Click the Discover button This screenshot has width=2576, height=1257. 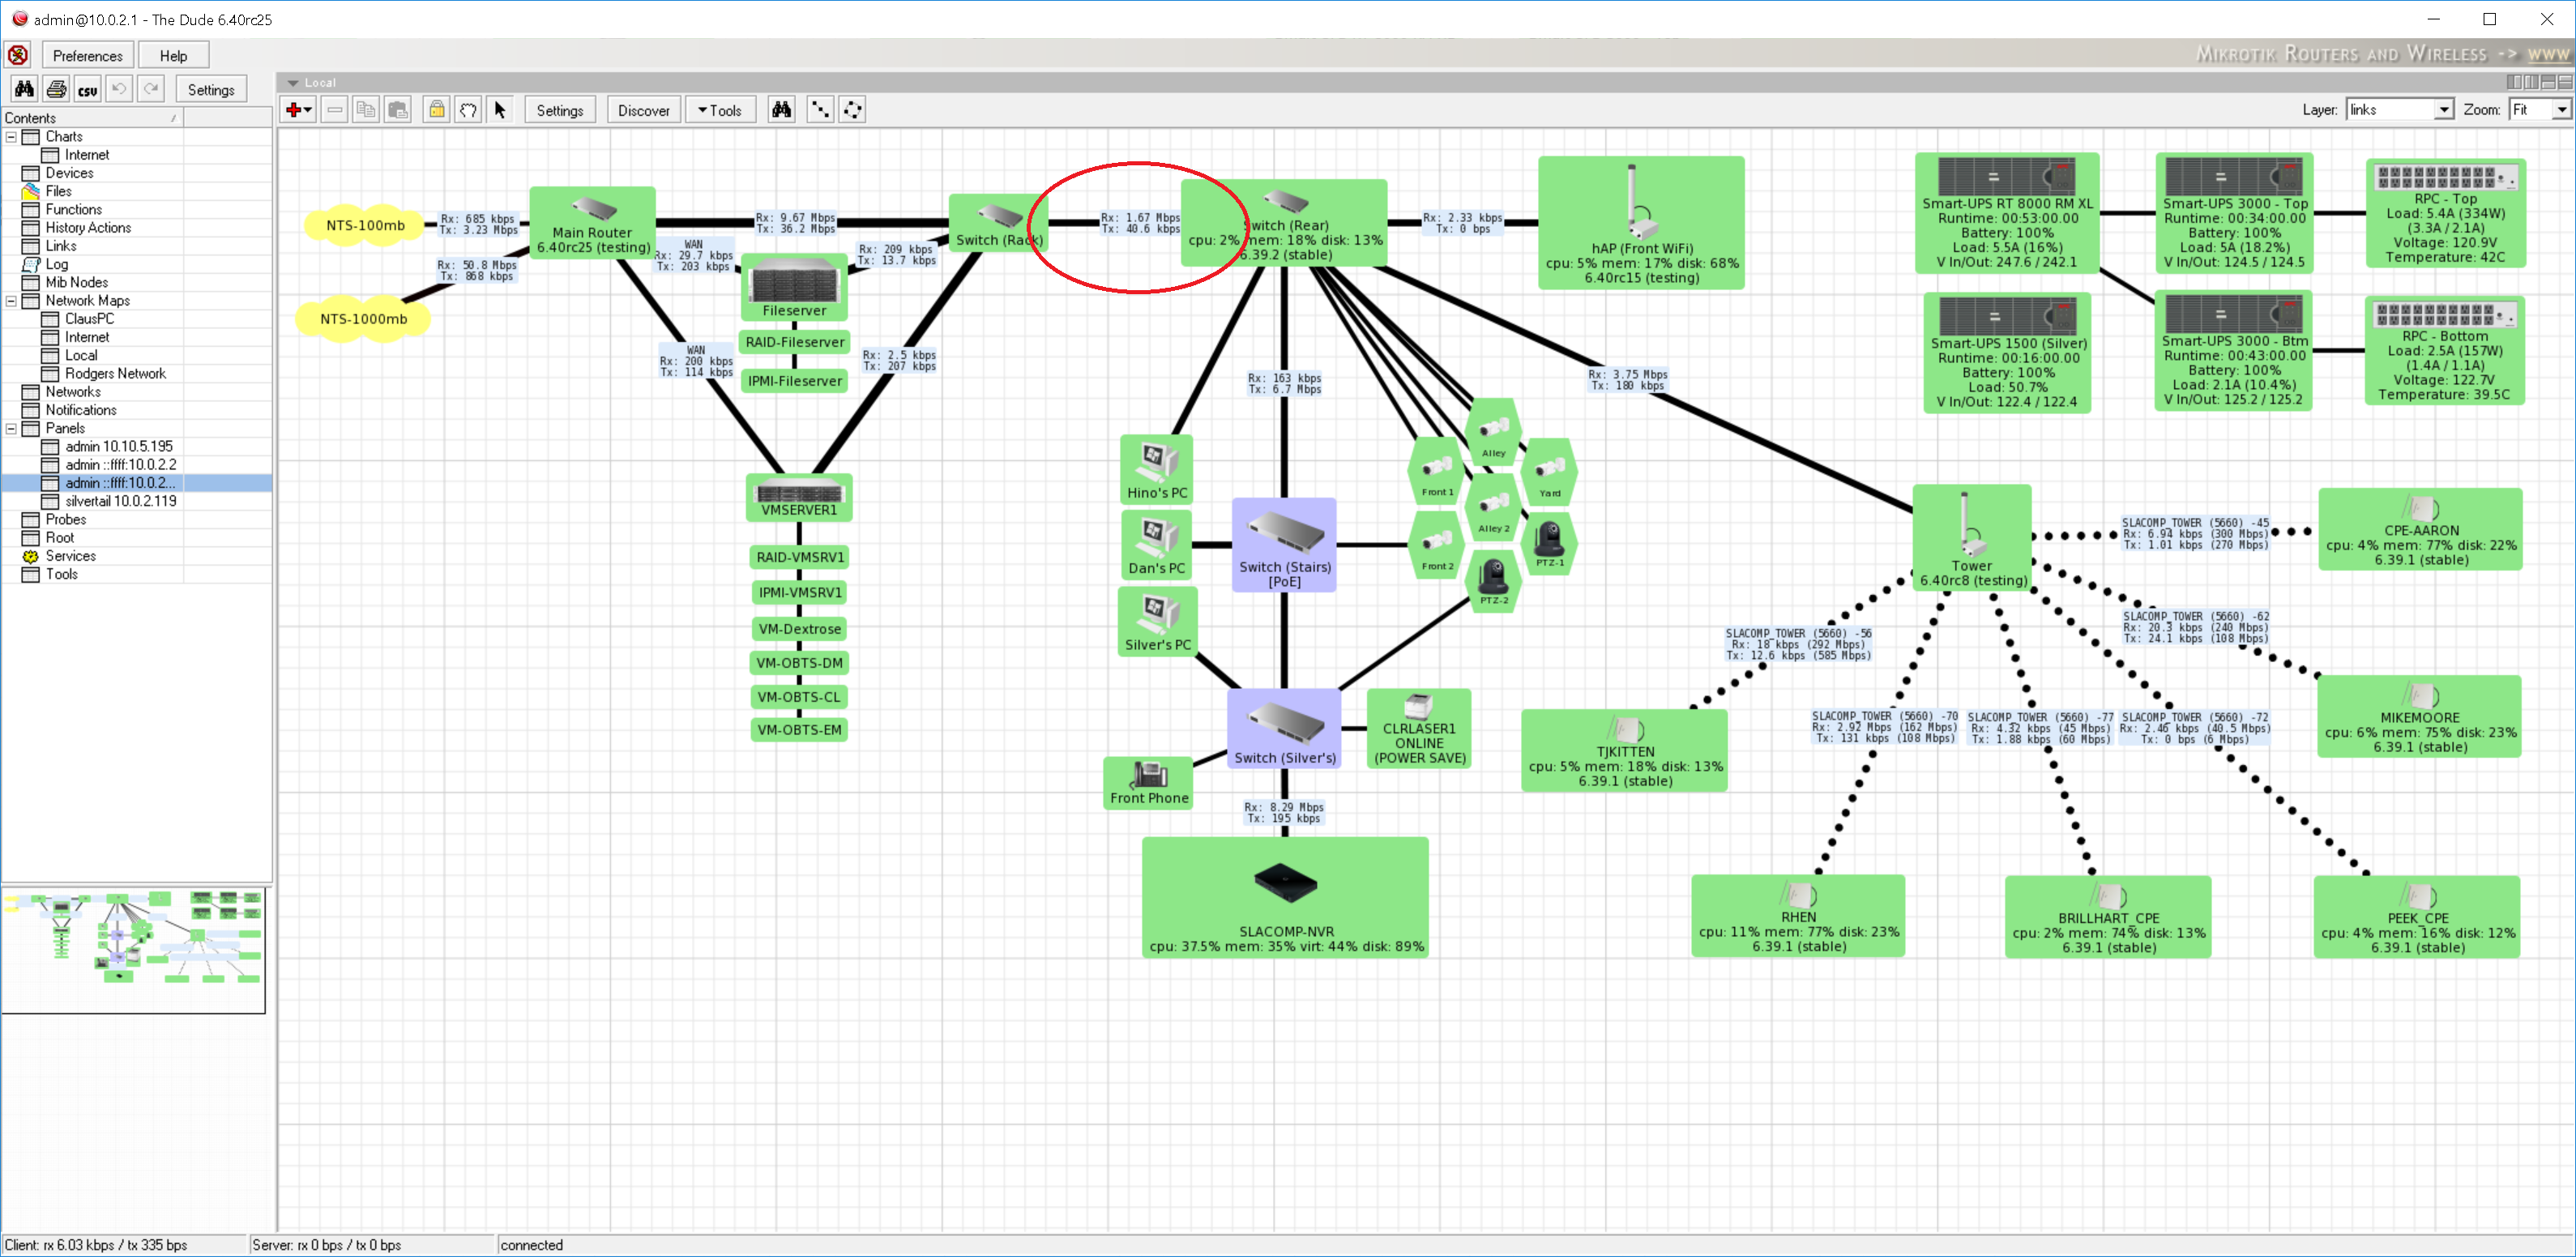[x=643, y=110]
